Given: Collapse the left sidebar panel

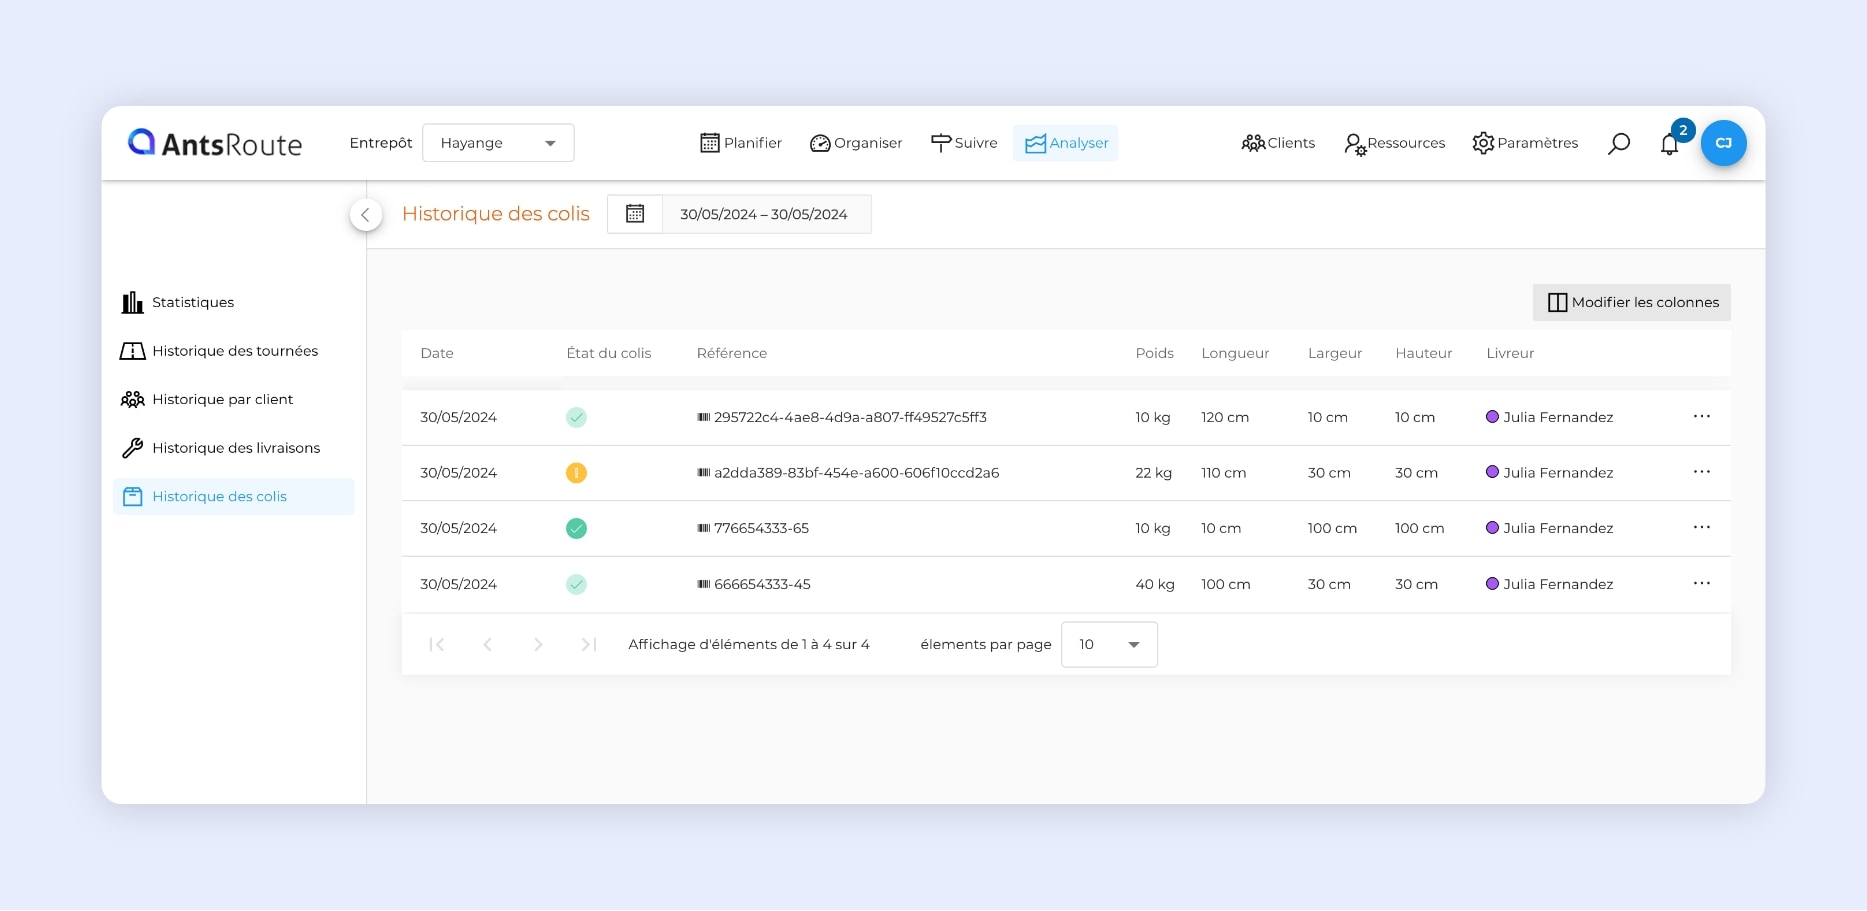Looking at the screenshot, I should (366, 215).
